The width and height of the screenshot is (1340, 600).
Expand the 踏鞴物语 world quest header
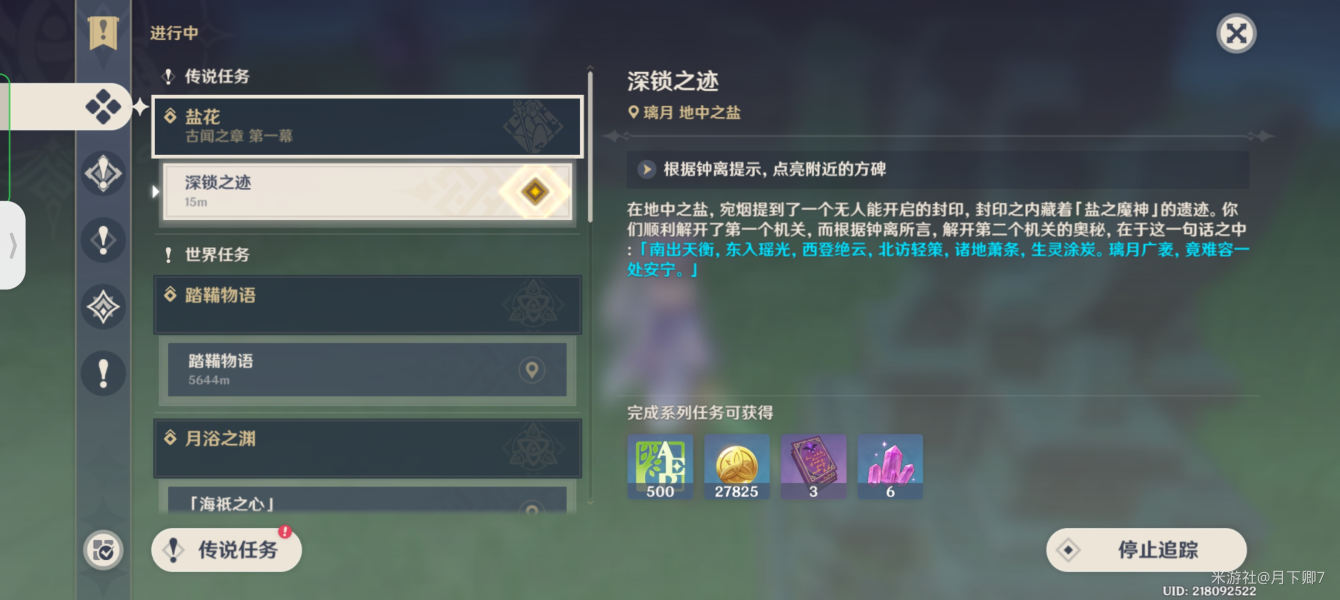pos(367,304)
